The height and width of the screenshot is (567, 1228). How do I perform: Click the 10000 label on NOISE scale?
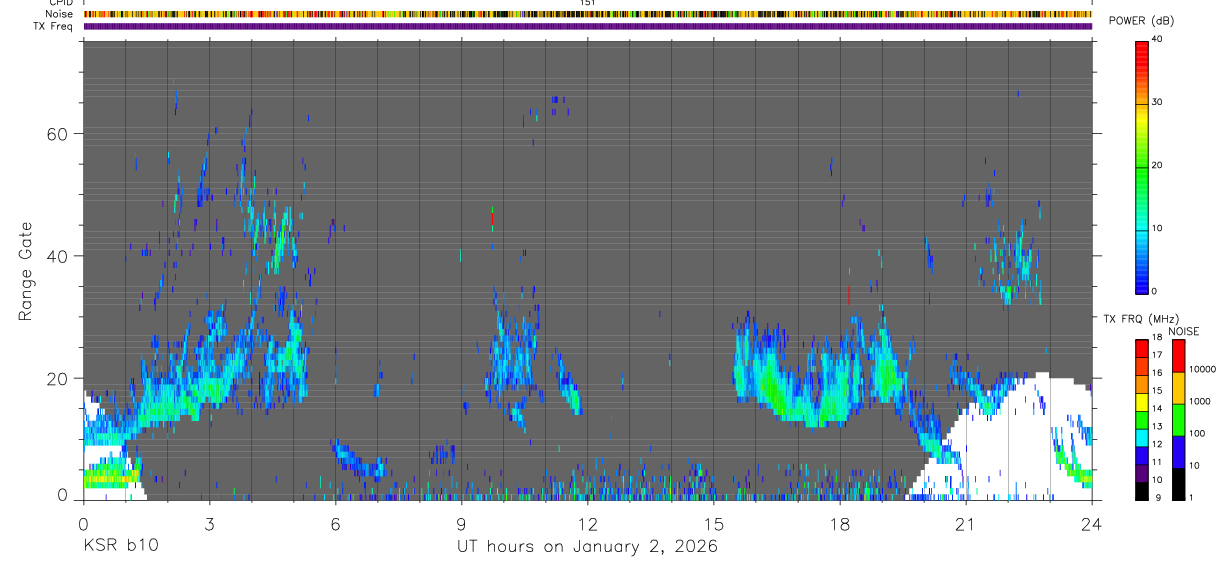[x=1203, y=369]
